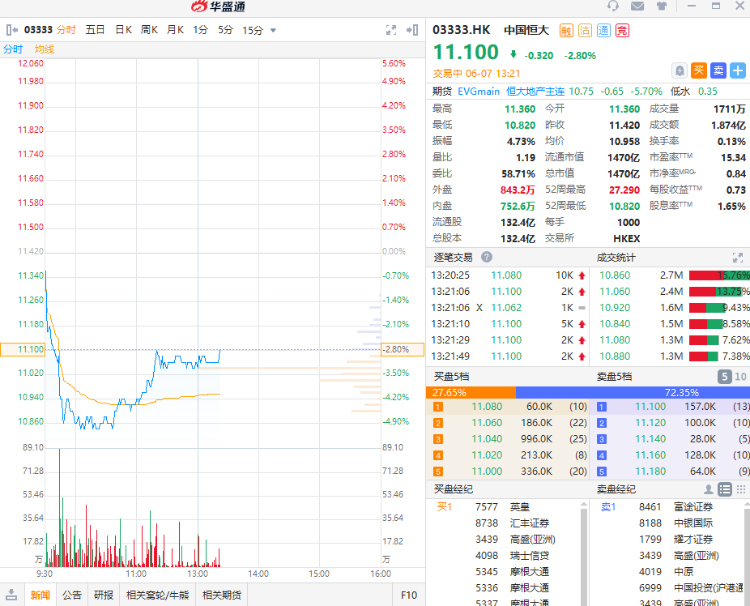Image resolution: width=750 pixels, height=606 pixels.
Task: Select the 5分 five-minute chart
Action: 225,30
